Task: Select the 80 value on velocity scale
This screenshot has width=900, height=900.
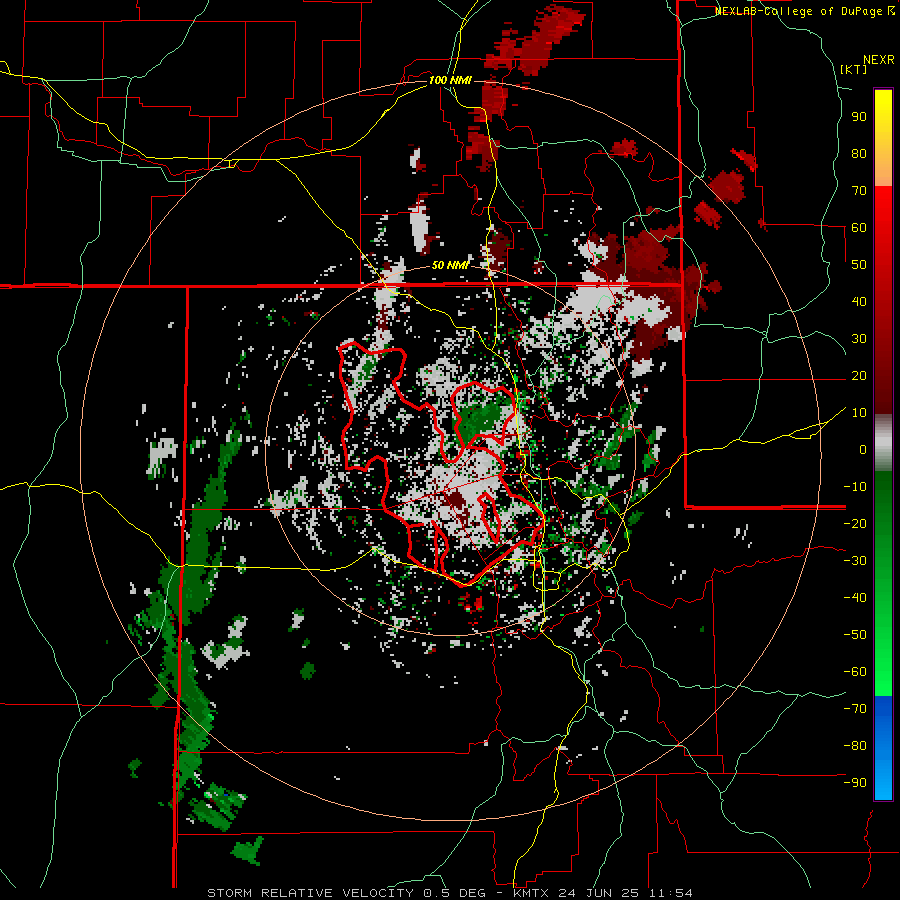Action: point(859,154)
